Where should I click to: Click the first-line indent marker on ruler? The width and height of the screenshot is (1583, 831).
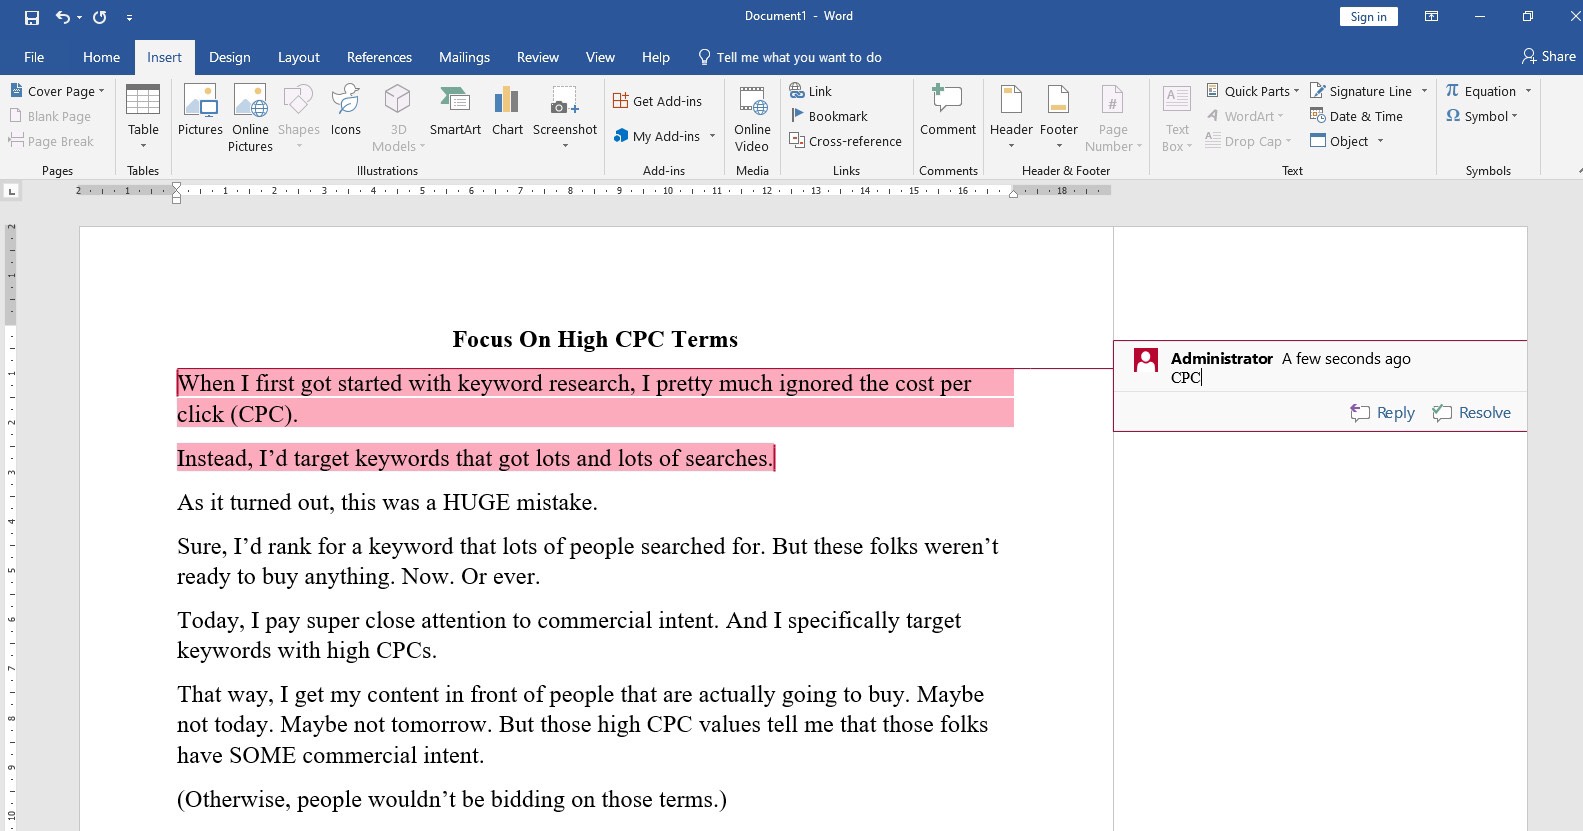[177, 187]
